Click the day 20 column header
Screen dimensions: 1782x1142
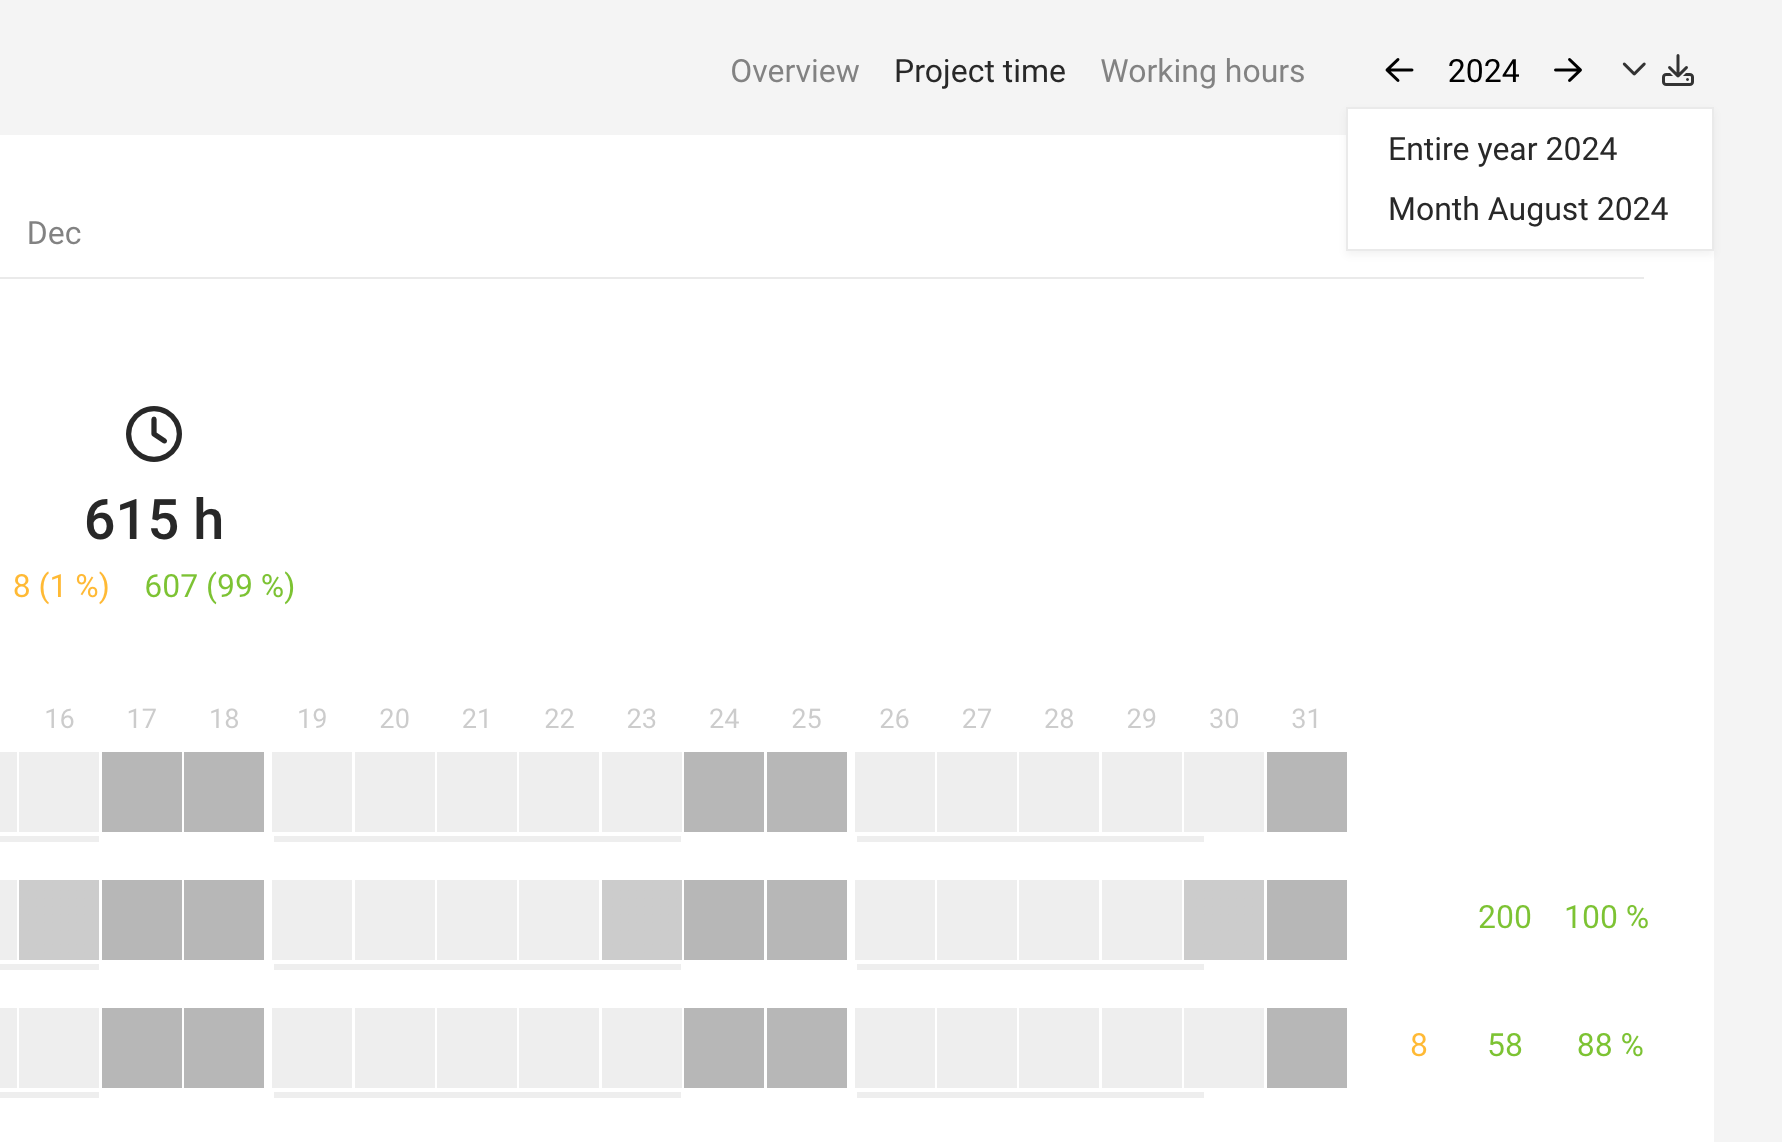(x=394, y=719)
